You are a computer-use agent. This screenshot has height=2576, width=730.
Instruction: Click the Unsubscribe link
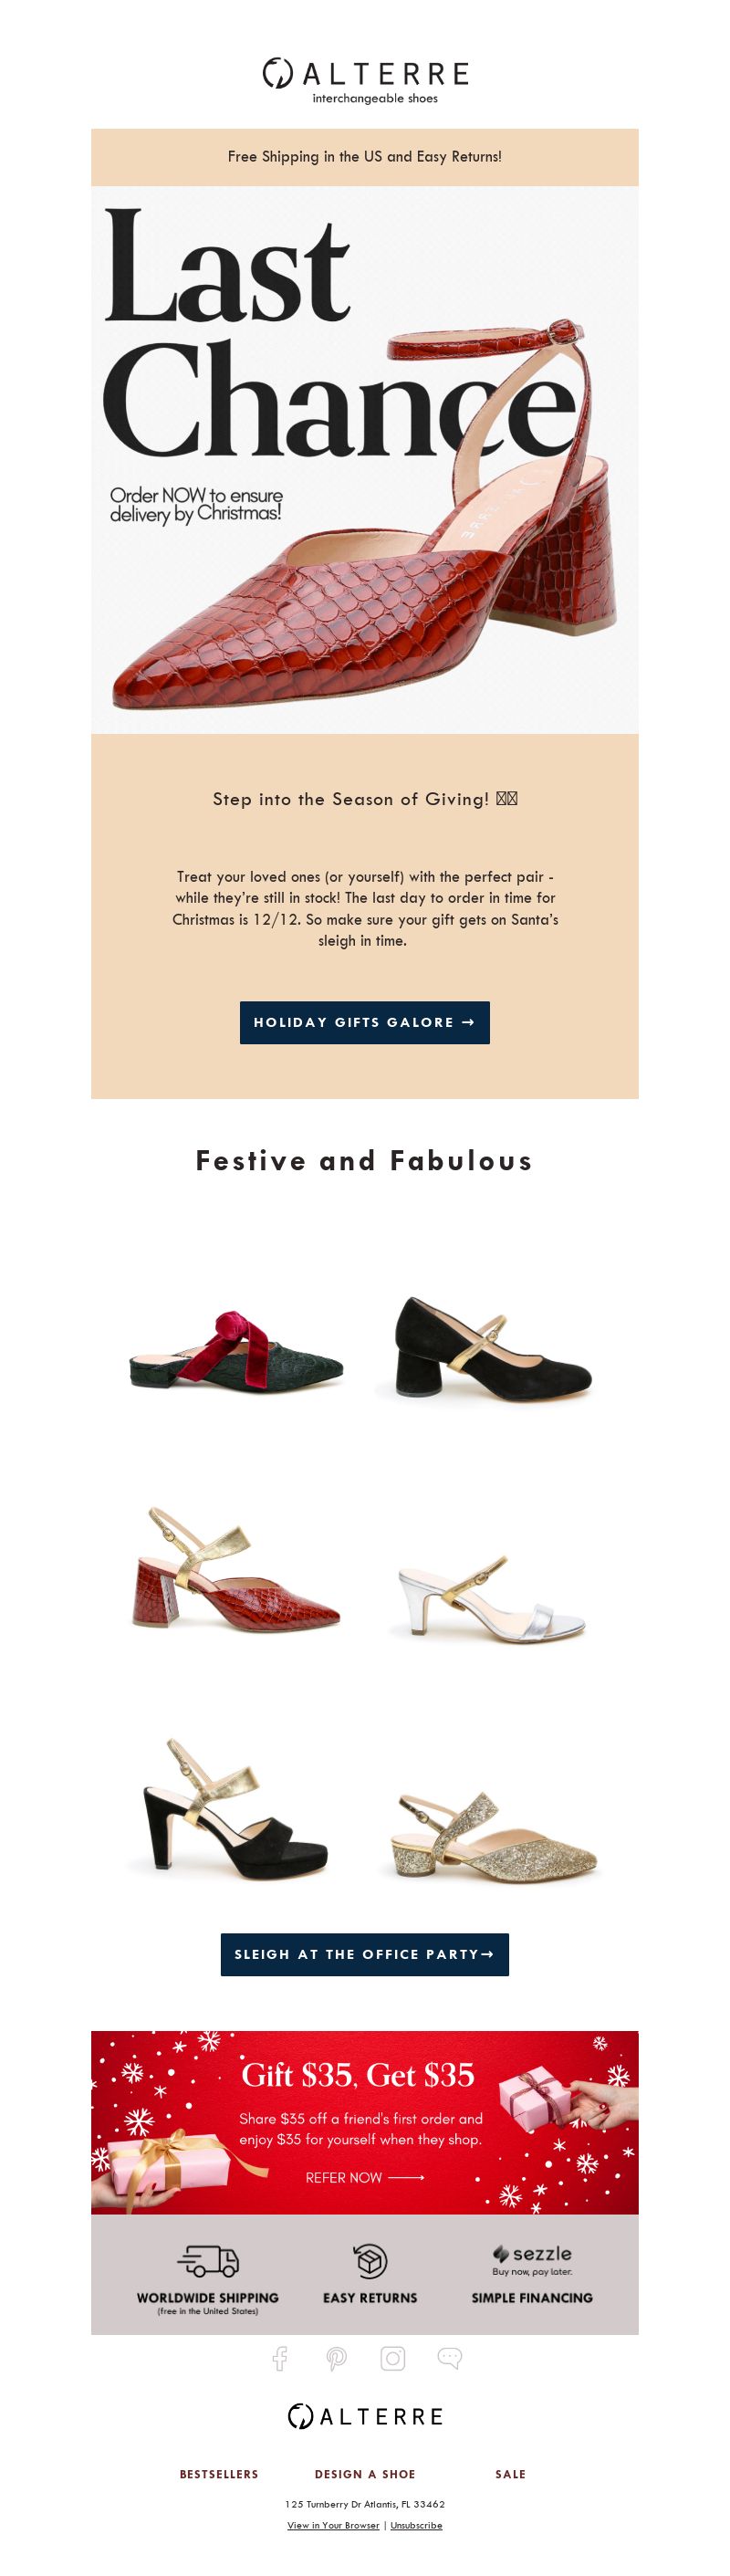pos(416,2525)
